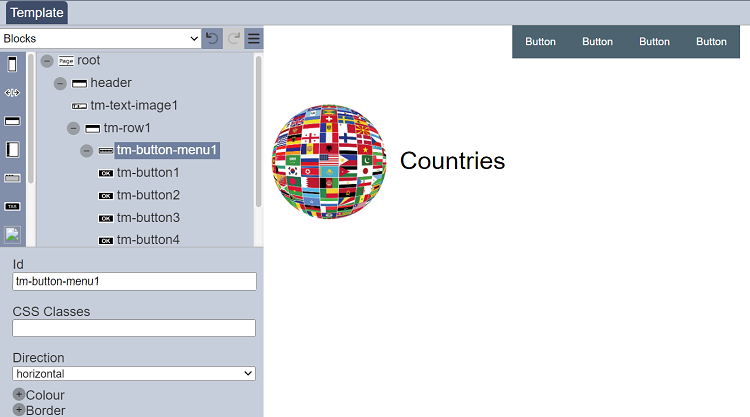Collapse the tm-row1 tree node
Viewport: 750px width, 417px height.
pyautogui.click(x=73, y=128)
